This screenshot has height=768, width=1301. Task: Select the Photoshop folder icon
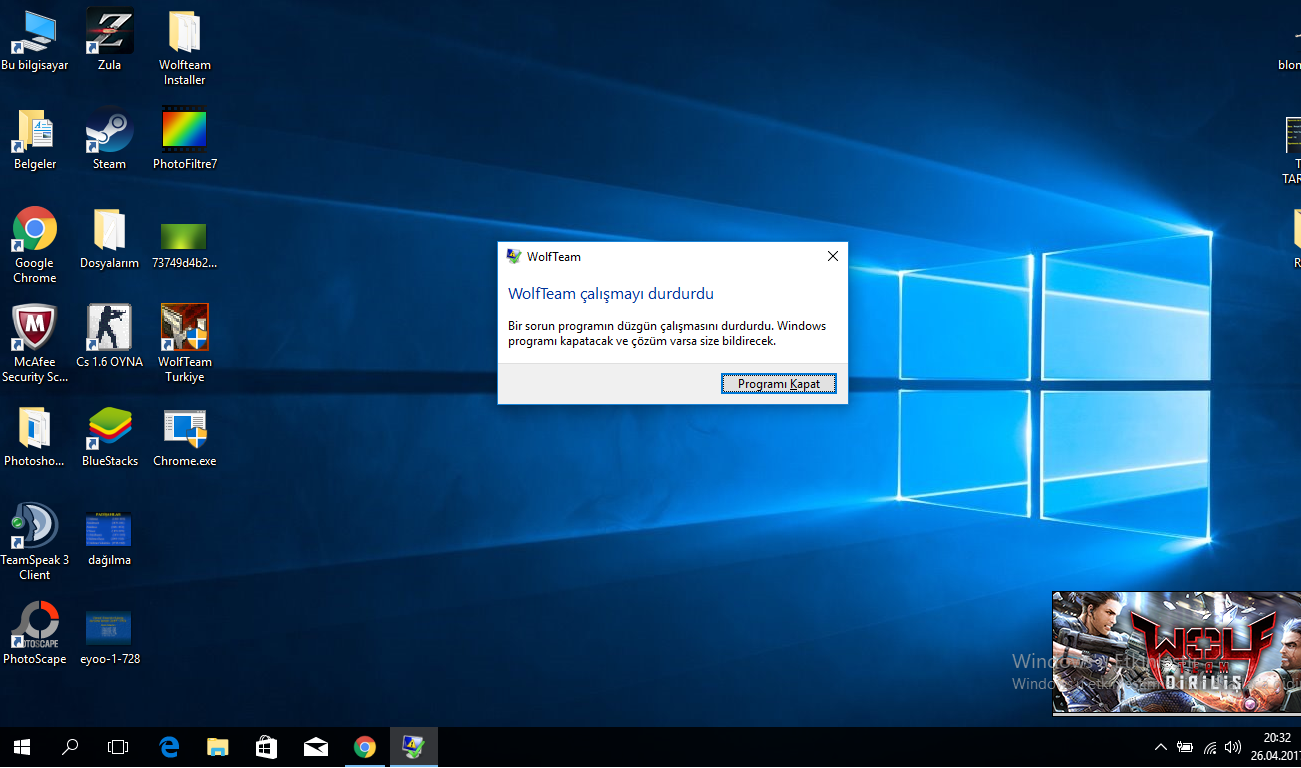35,437
